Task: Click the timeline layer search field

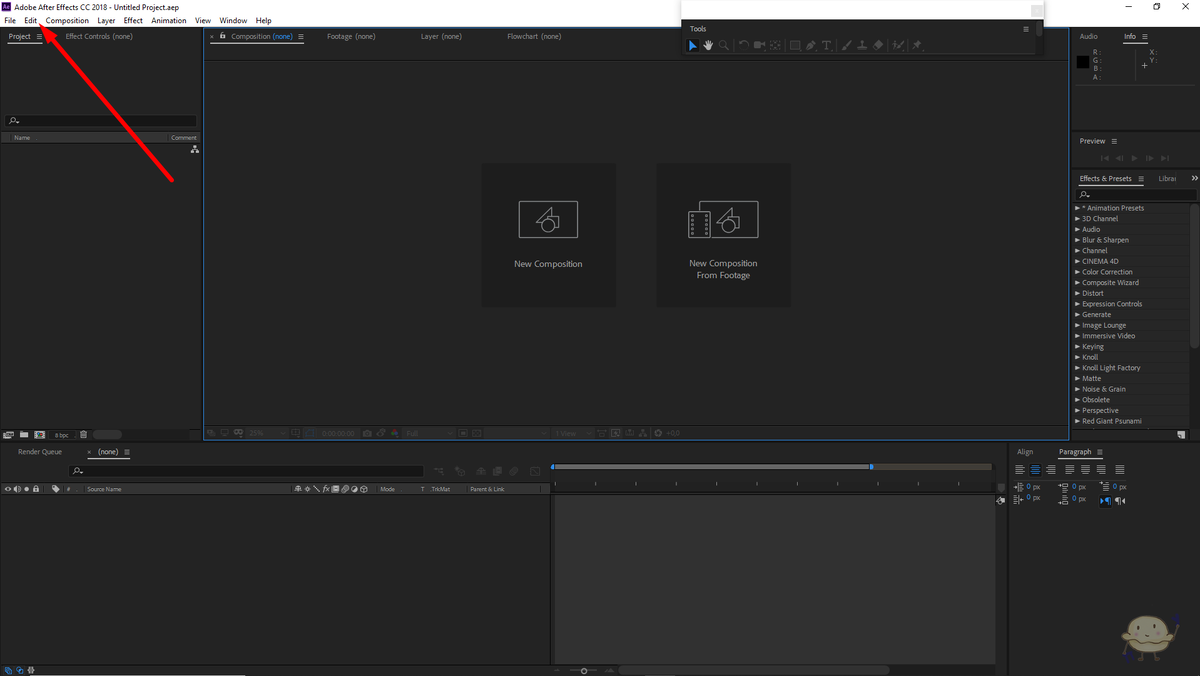Action: pyautogui.click(x=247, y=471)
